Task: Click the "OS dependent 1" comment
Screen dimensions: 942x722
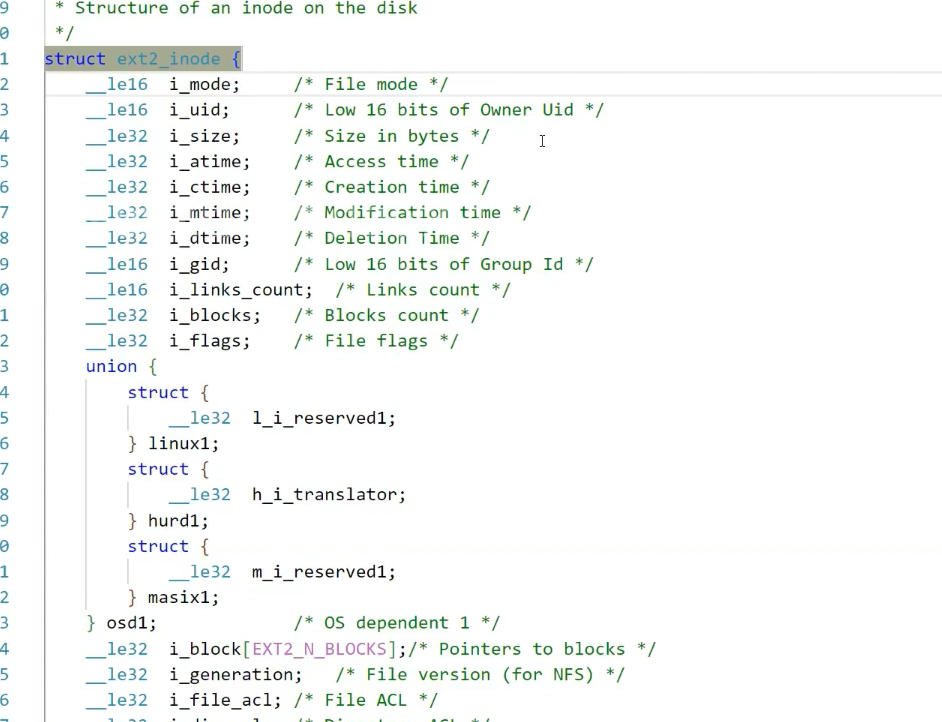Action: 397,623
